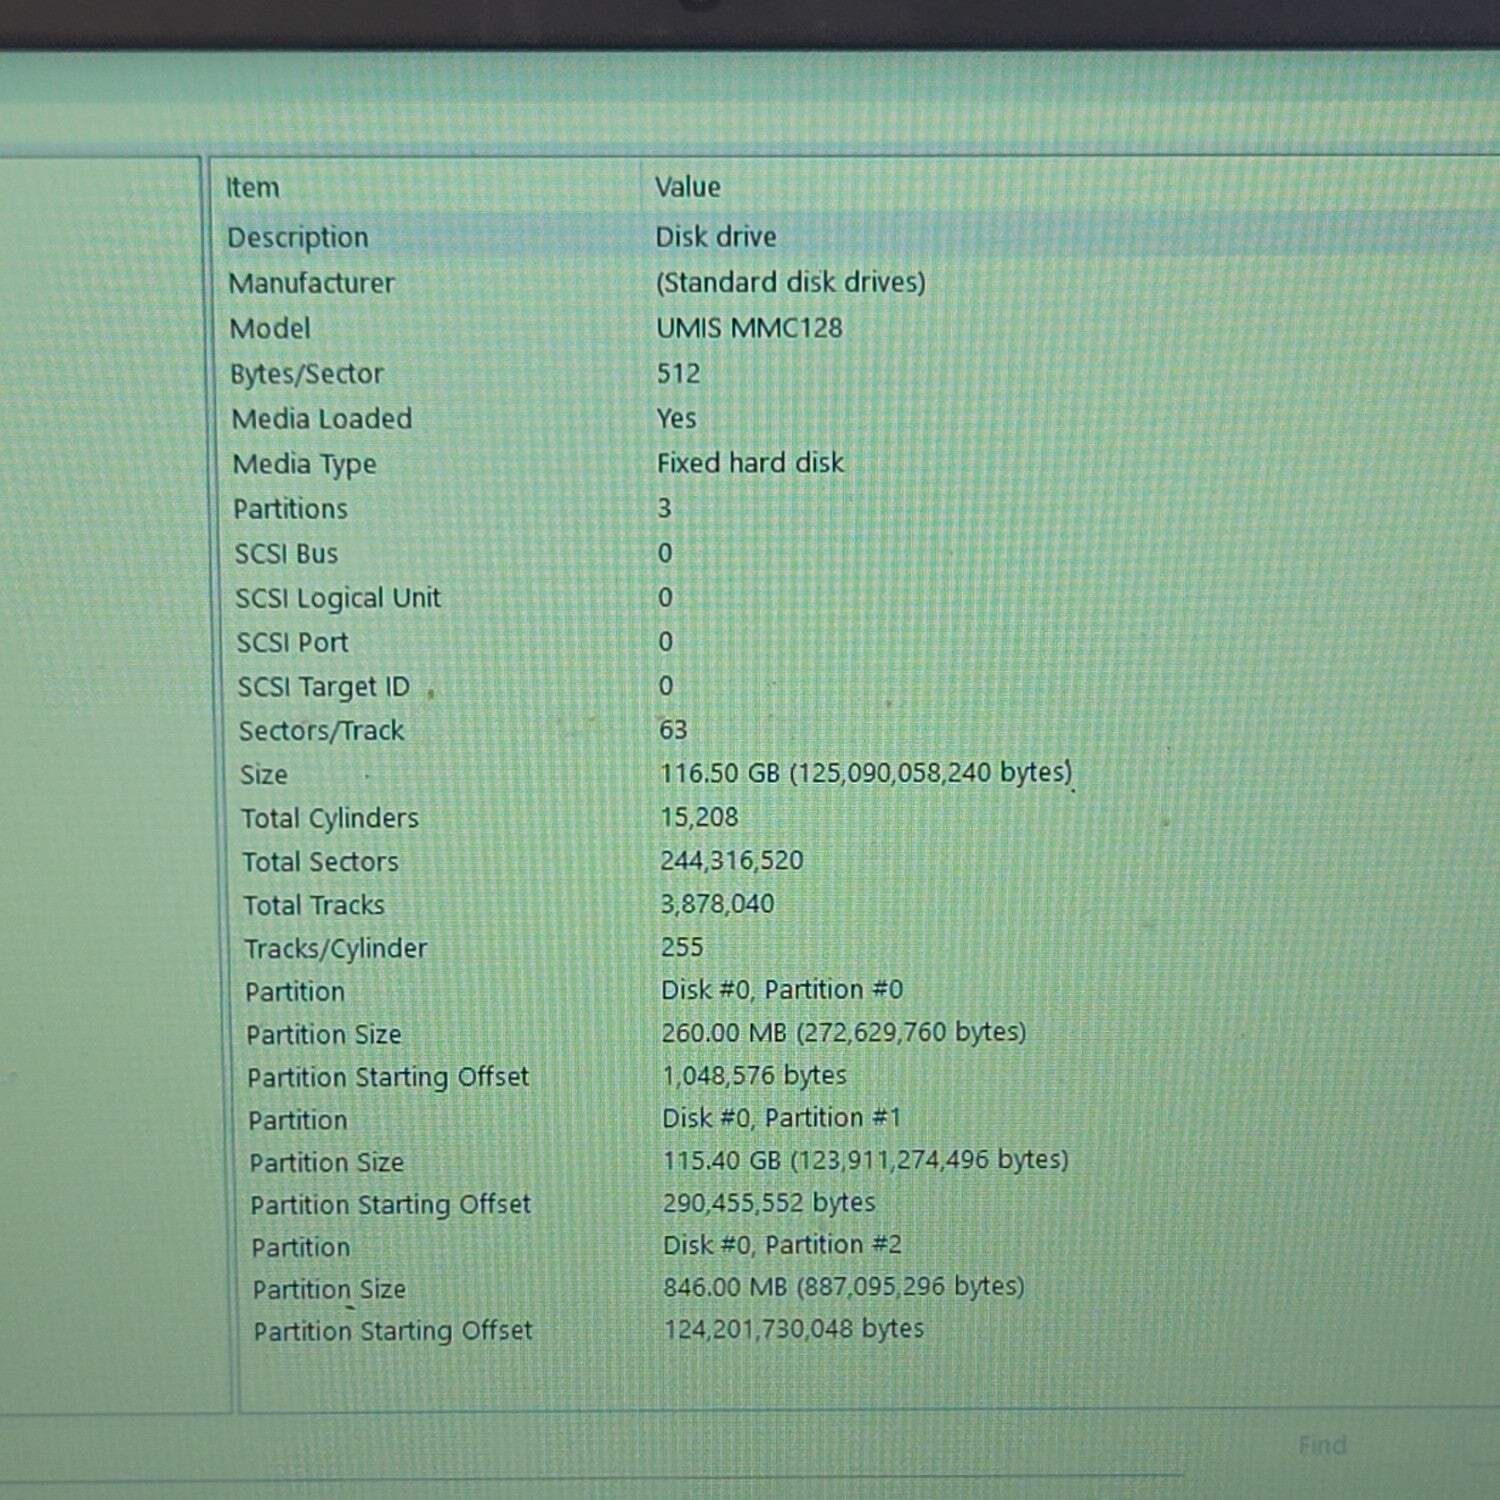Click the 'Yes' media loaded value
The width and height of the screenshot is (1500, 1500).
click(676, 418)
